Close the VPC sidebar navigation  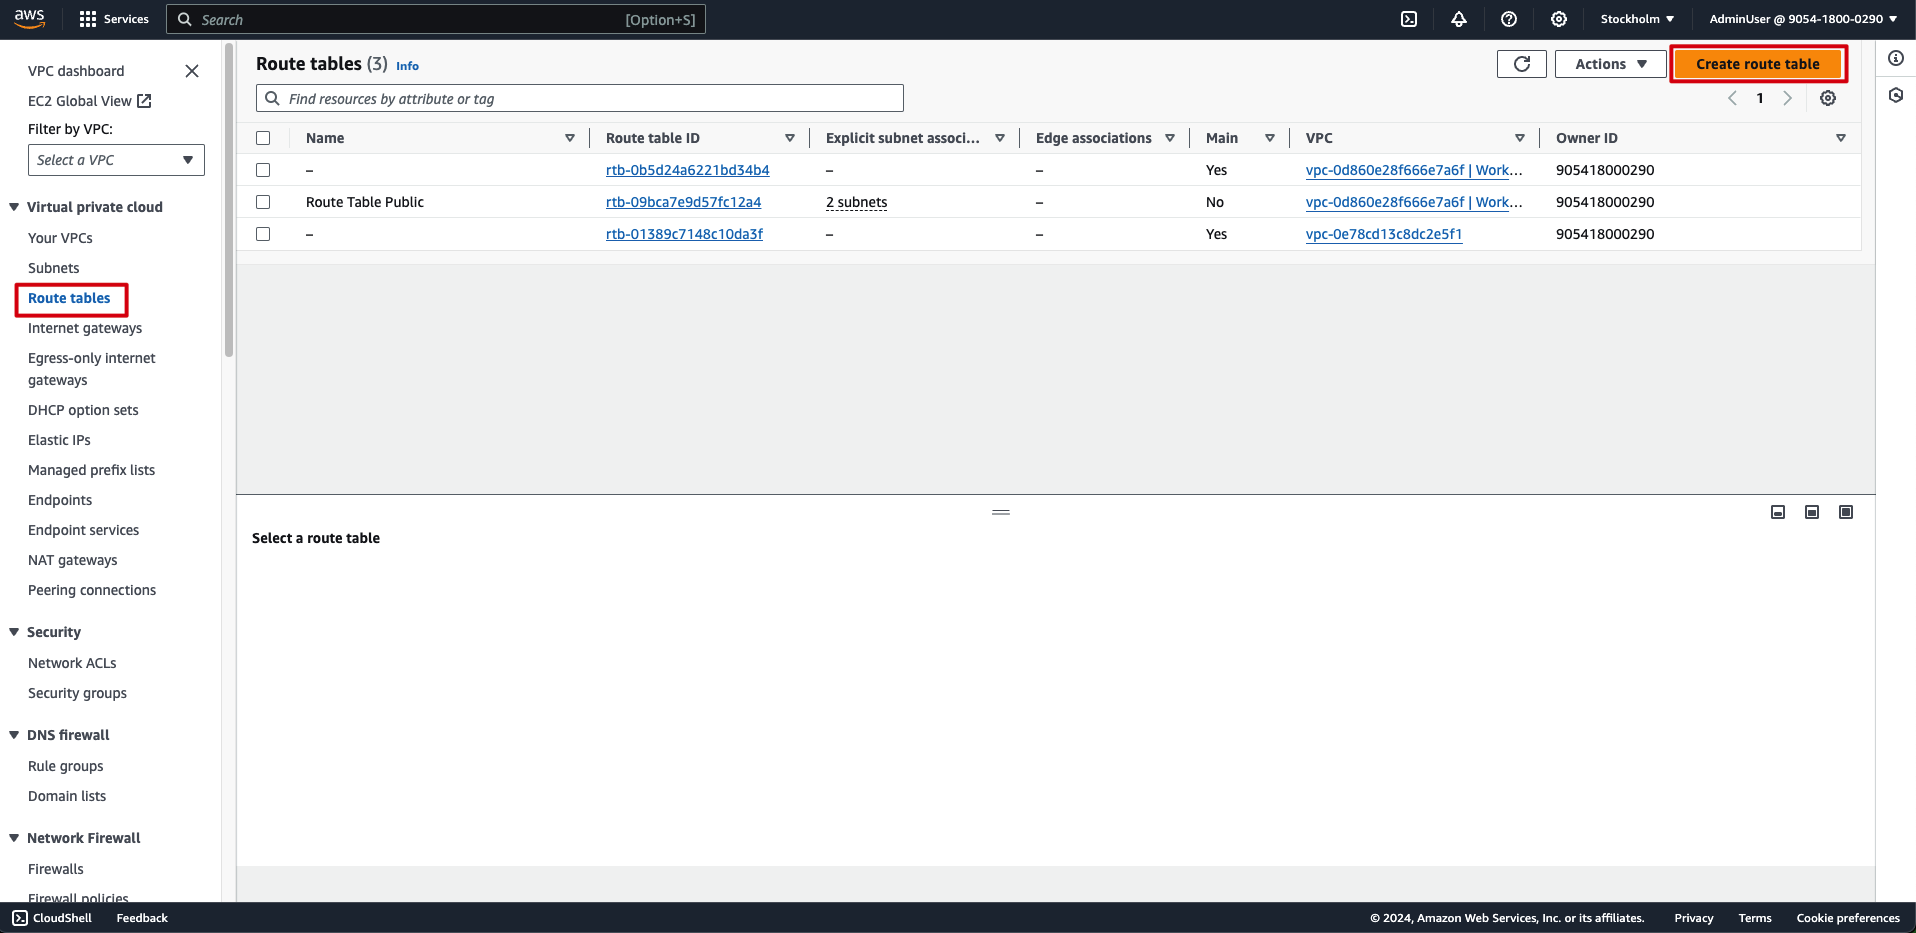(192, 71)
